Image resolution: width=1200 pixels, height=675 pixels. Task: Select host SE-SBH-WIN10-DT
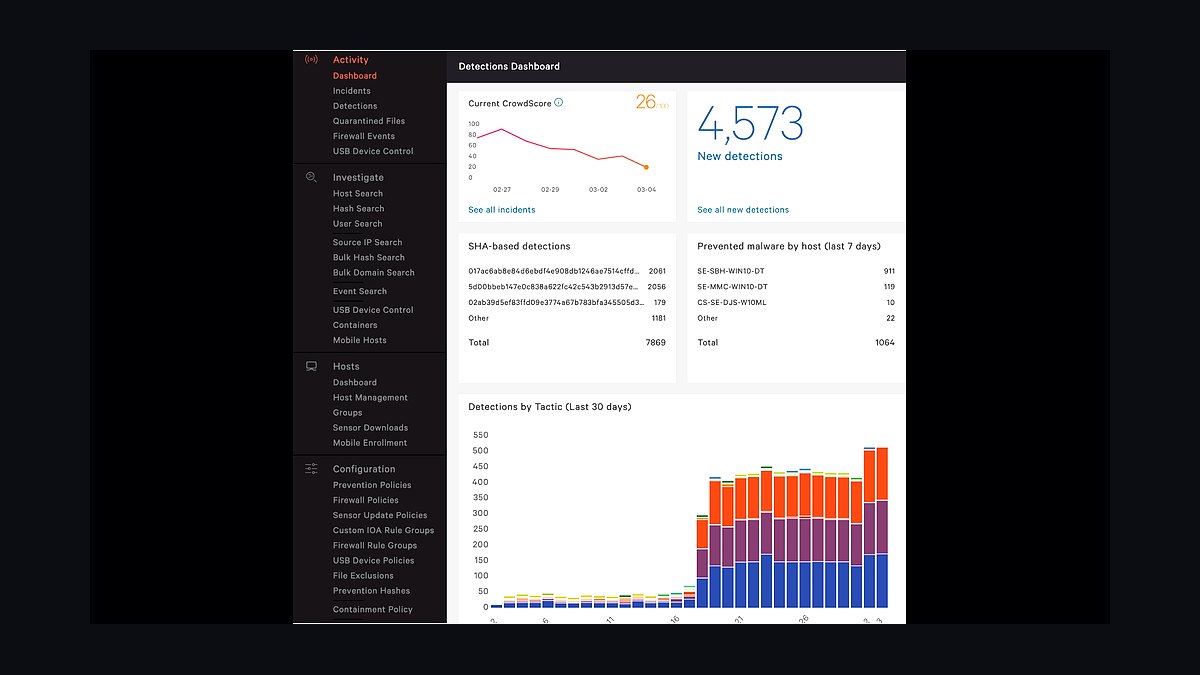click(733, 271)
